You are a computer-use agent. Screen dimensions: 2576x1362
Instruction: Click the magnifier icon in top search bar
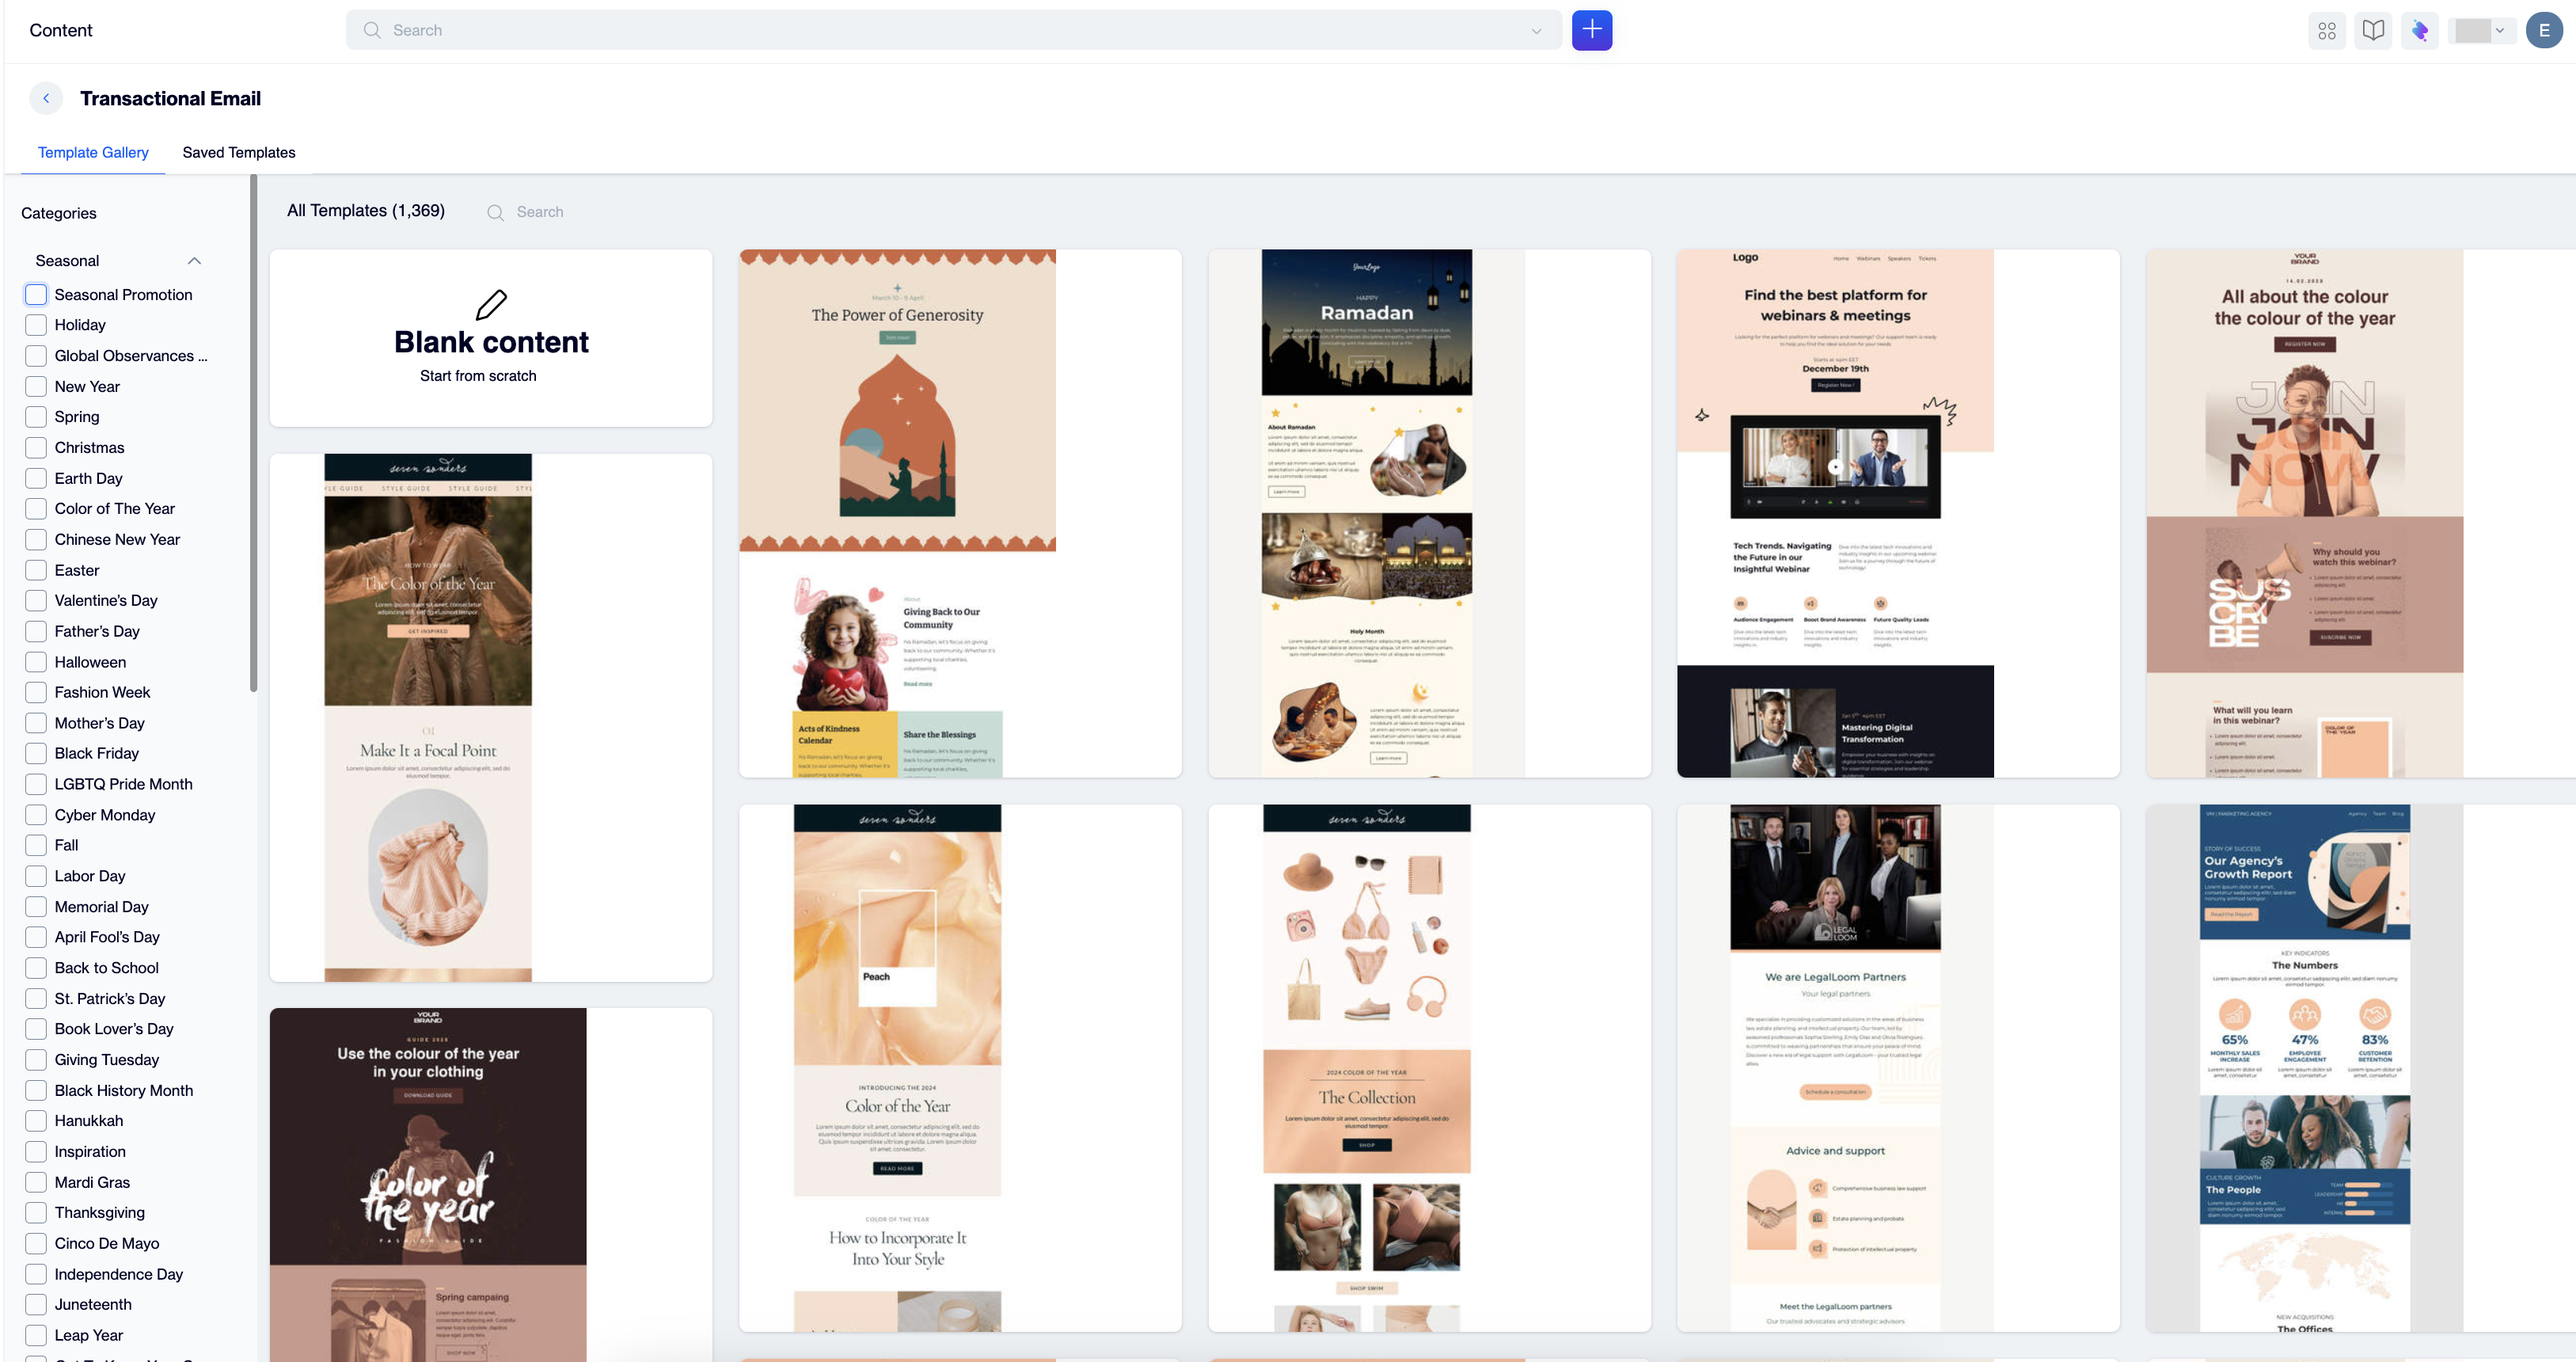(x=372, y=30)
